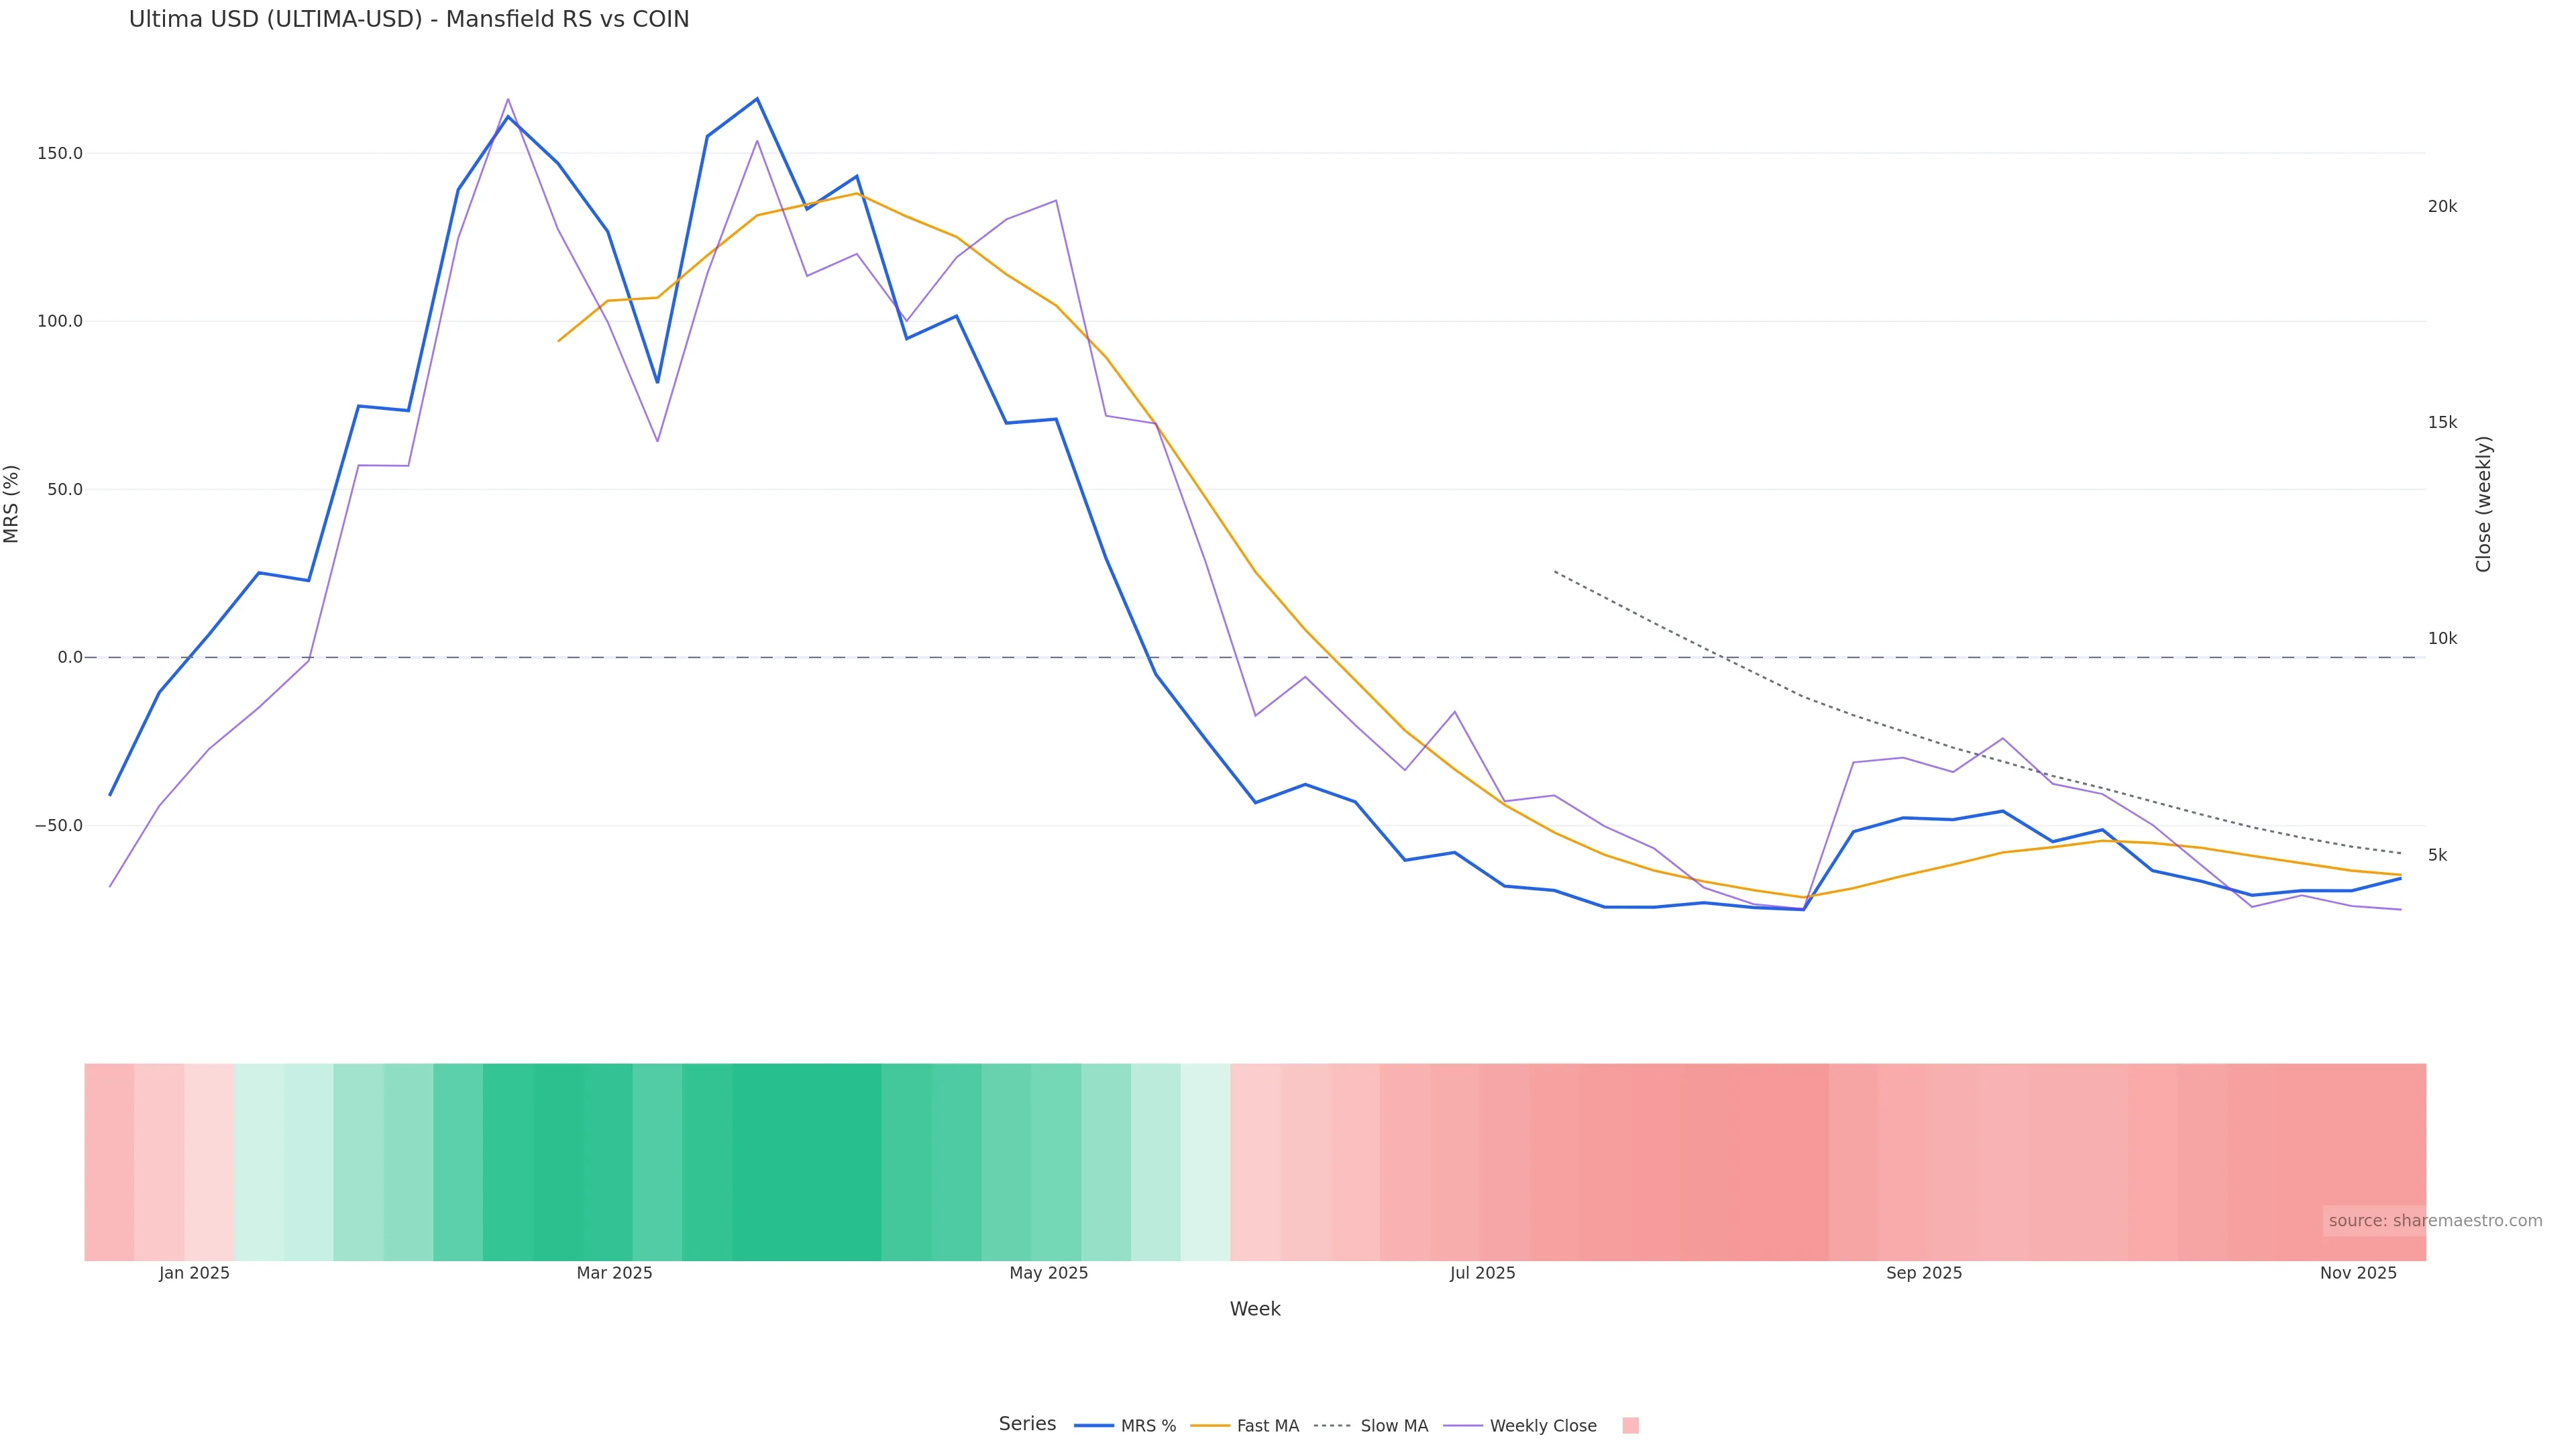Click the purple Weekly Close legend line icon

click(x=1463, y=1426)
